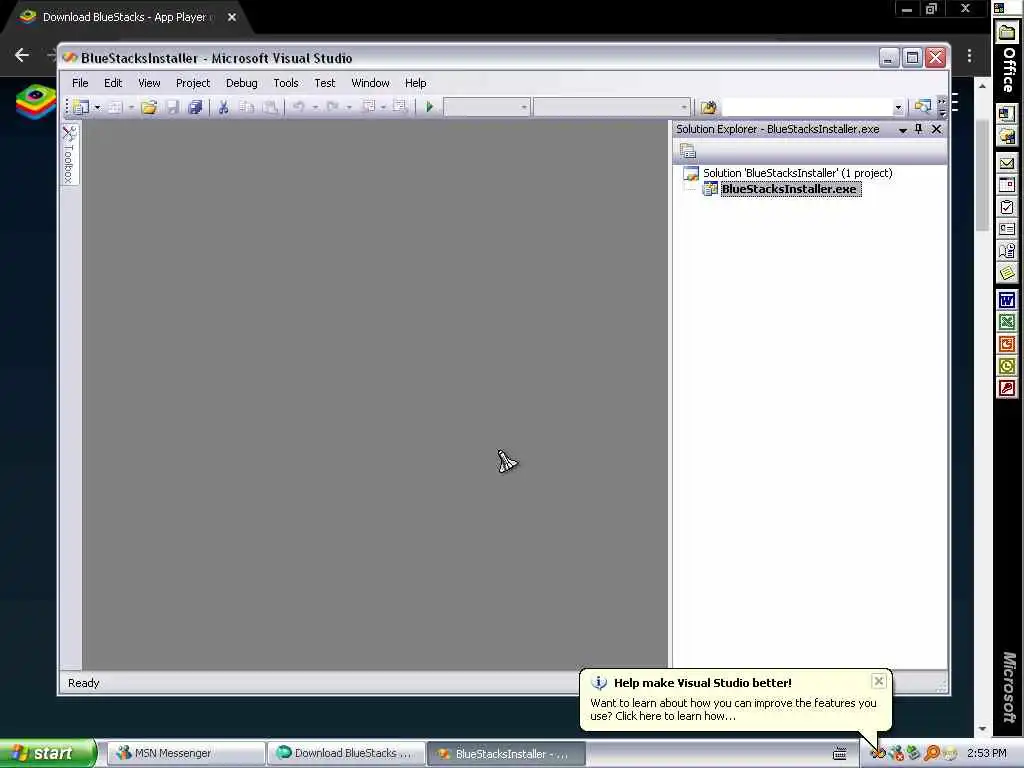The image size is (1024, 768).
Task: Click the Open File folder toolbar icon
Action: pyautogui.click(x=149, y=107)
